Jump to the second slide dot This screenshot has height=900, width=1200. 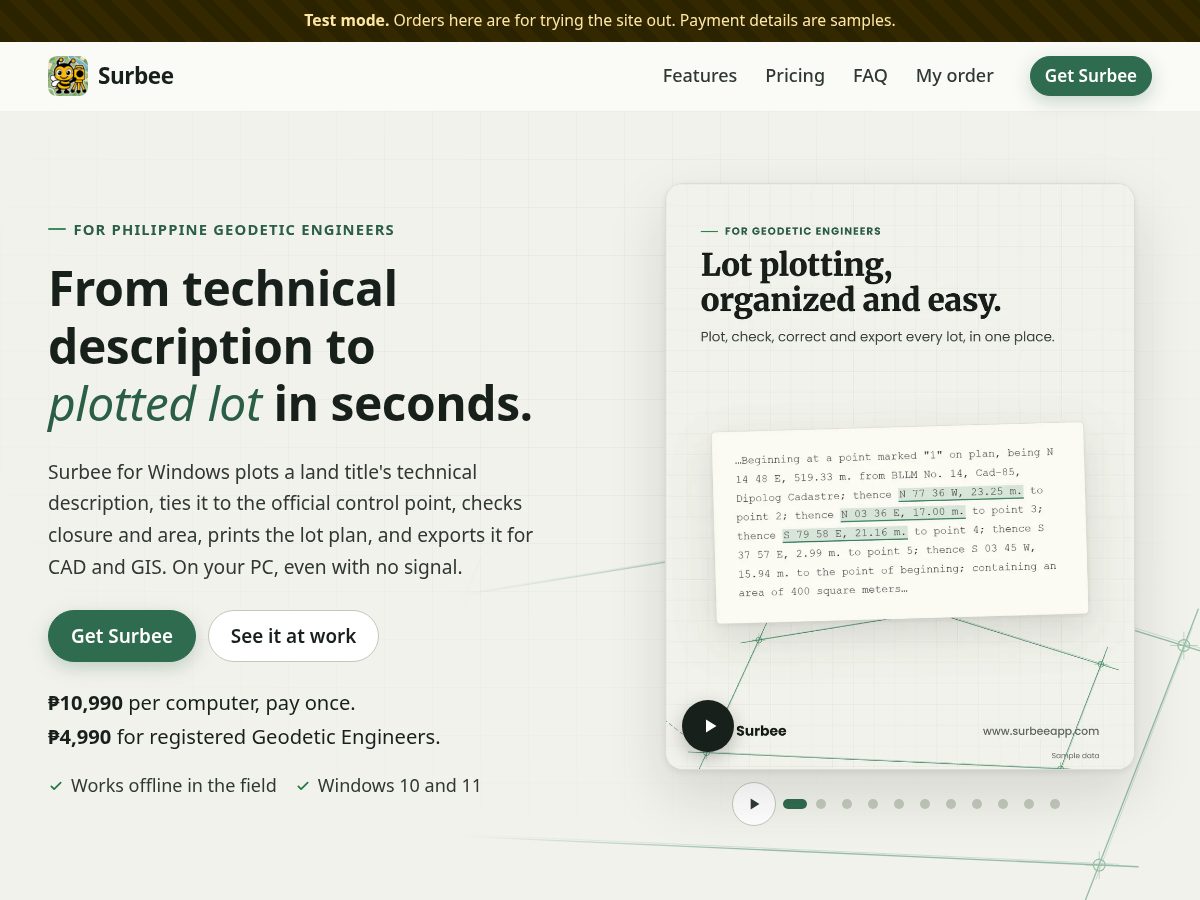click(x=821, y=804)
